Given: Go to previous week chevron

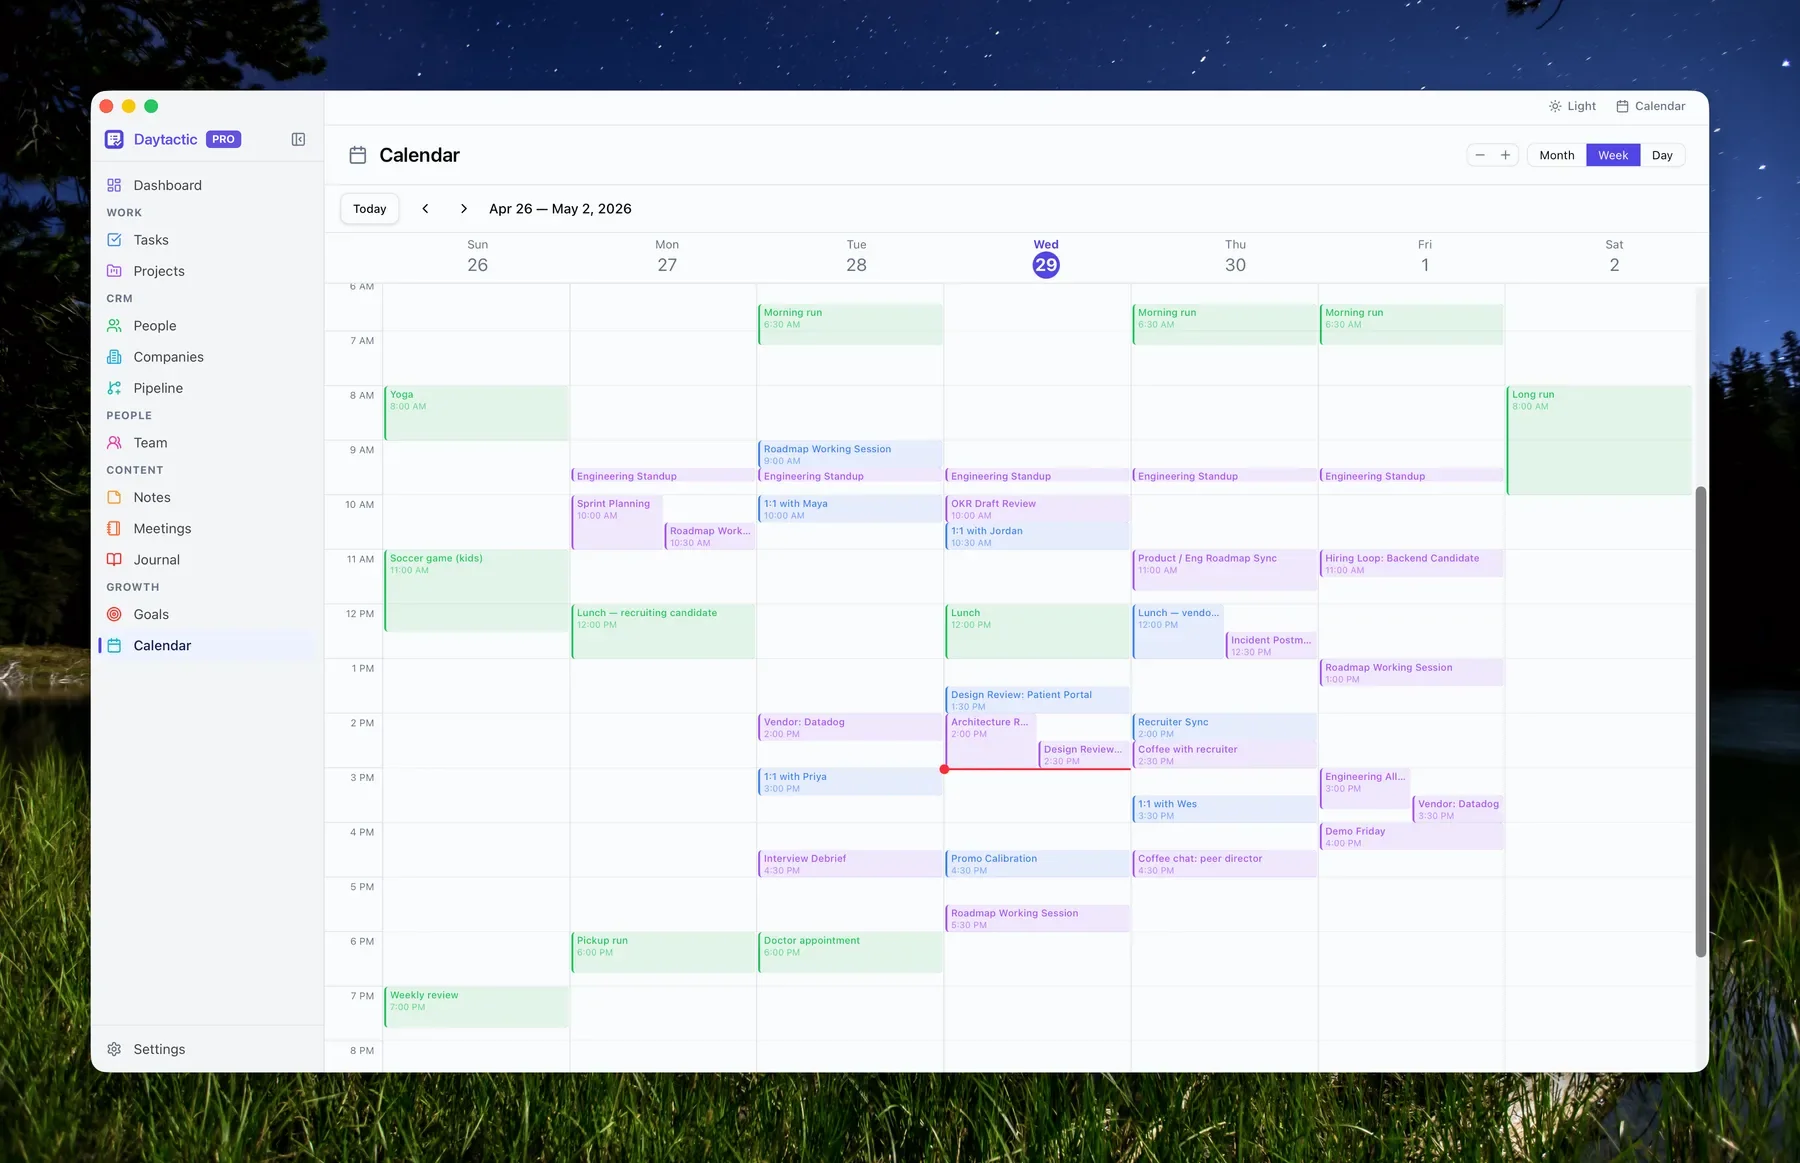Looking at the screenshot, I should coord(426,209).
